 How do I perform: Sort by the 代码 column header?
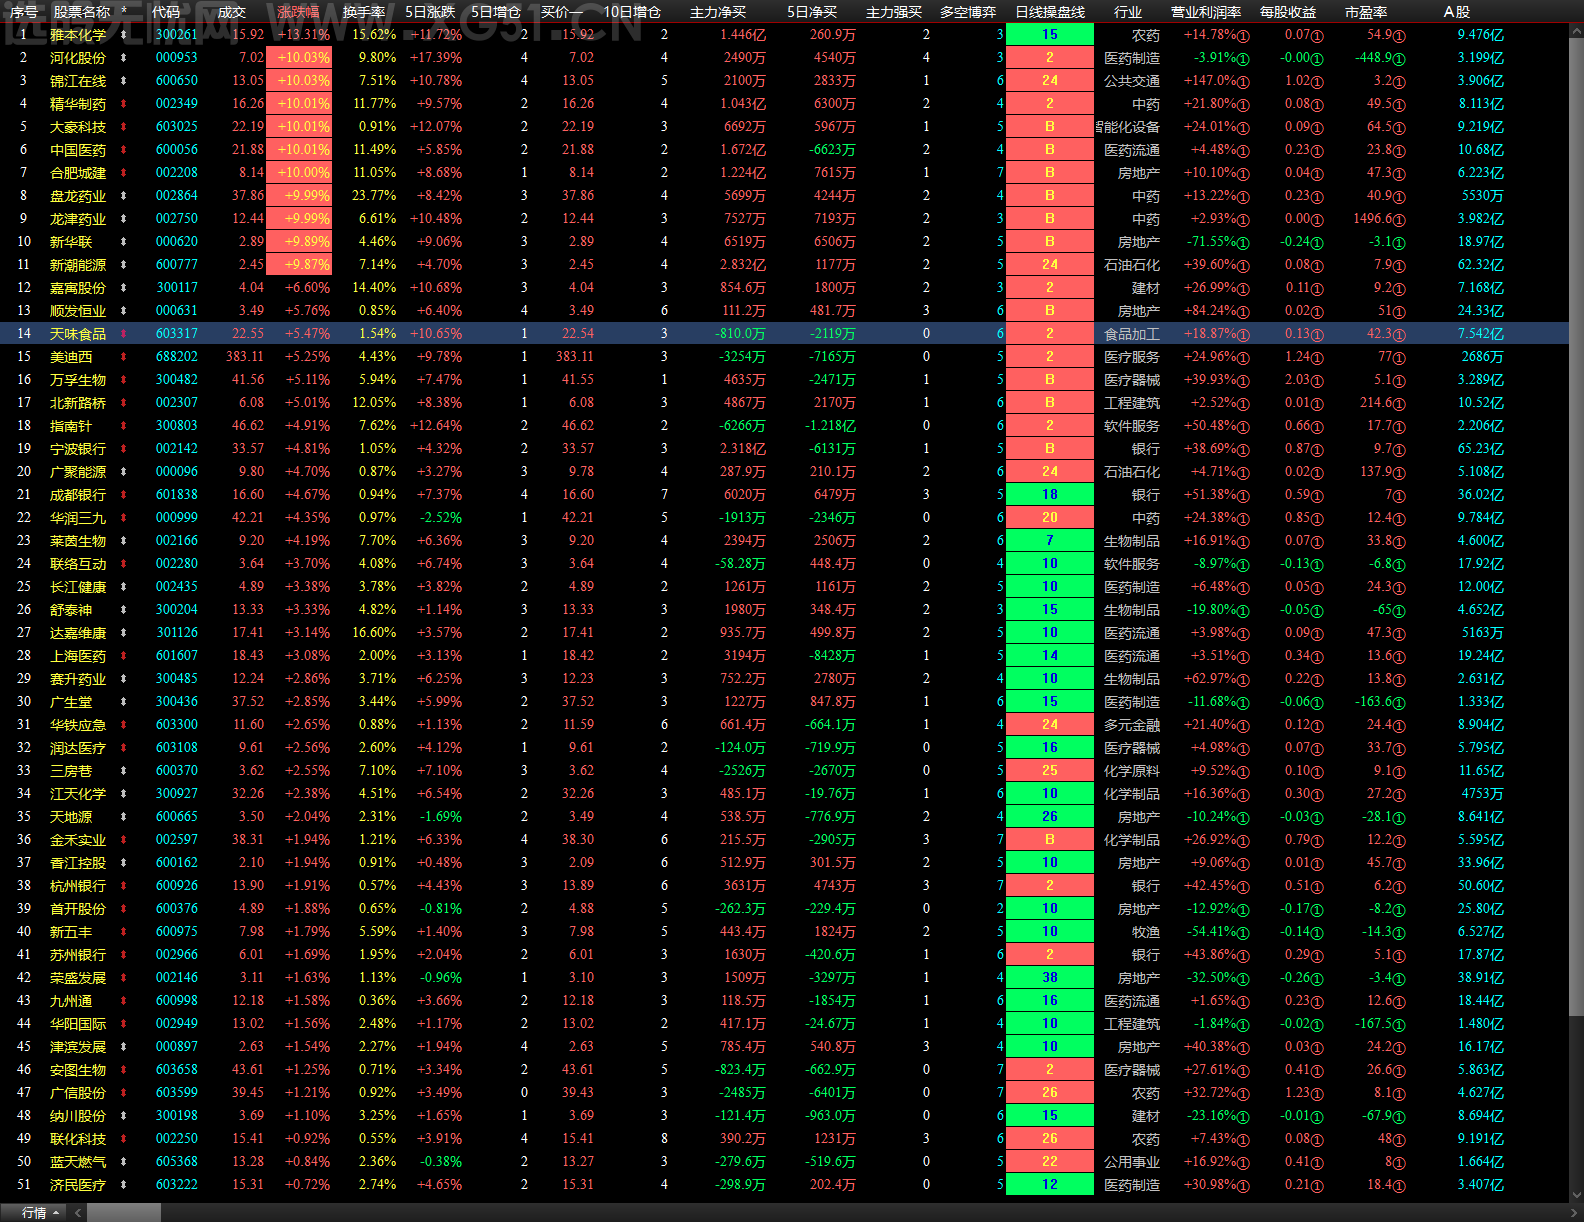(166, 12)
